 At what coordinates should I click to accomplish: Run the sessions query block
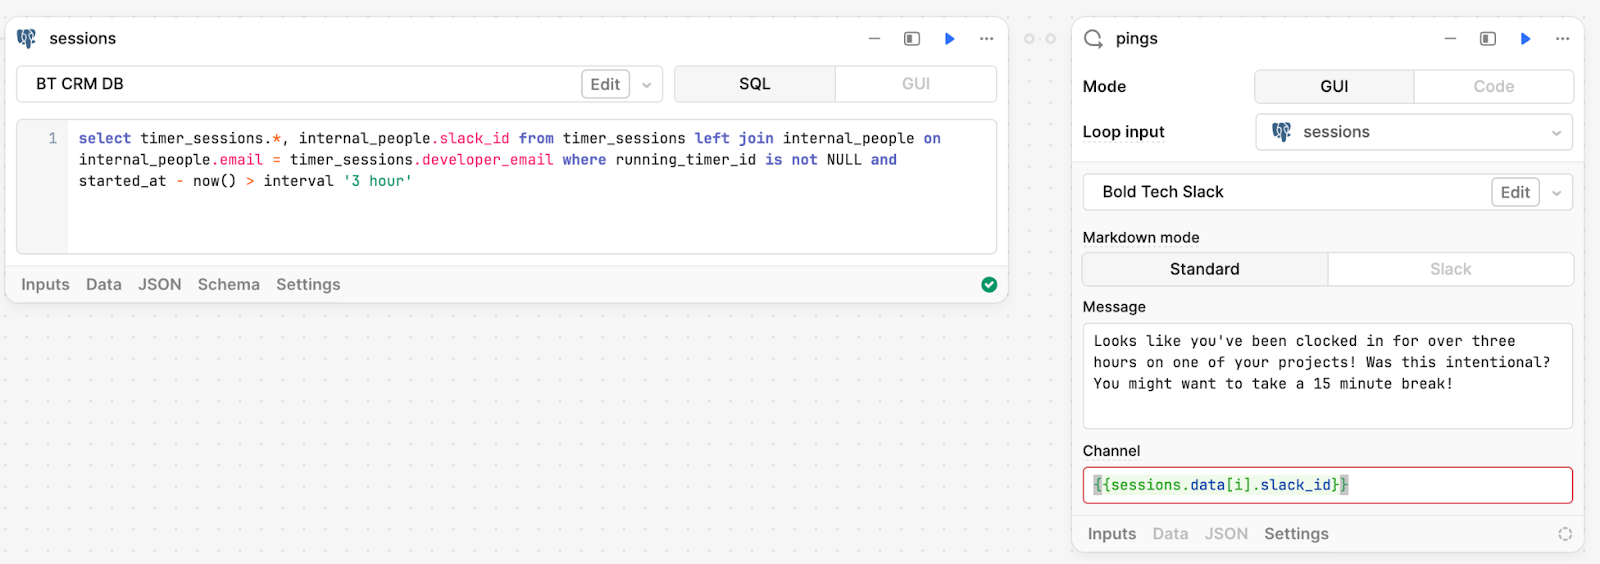point(949,38)
